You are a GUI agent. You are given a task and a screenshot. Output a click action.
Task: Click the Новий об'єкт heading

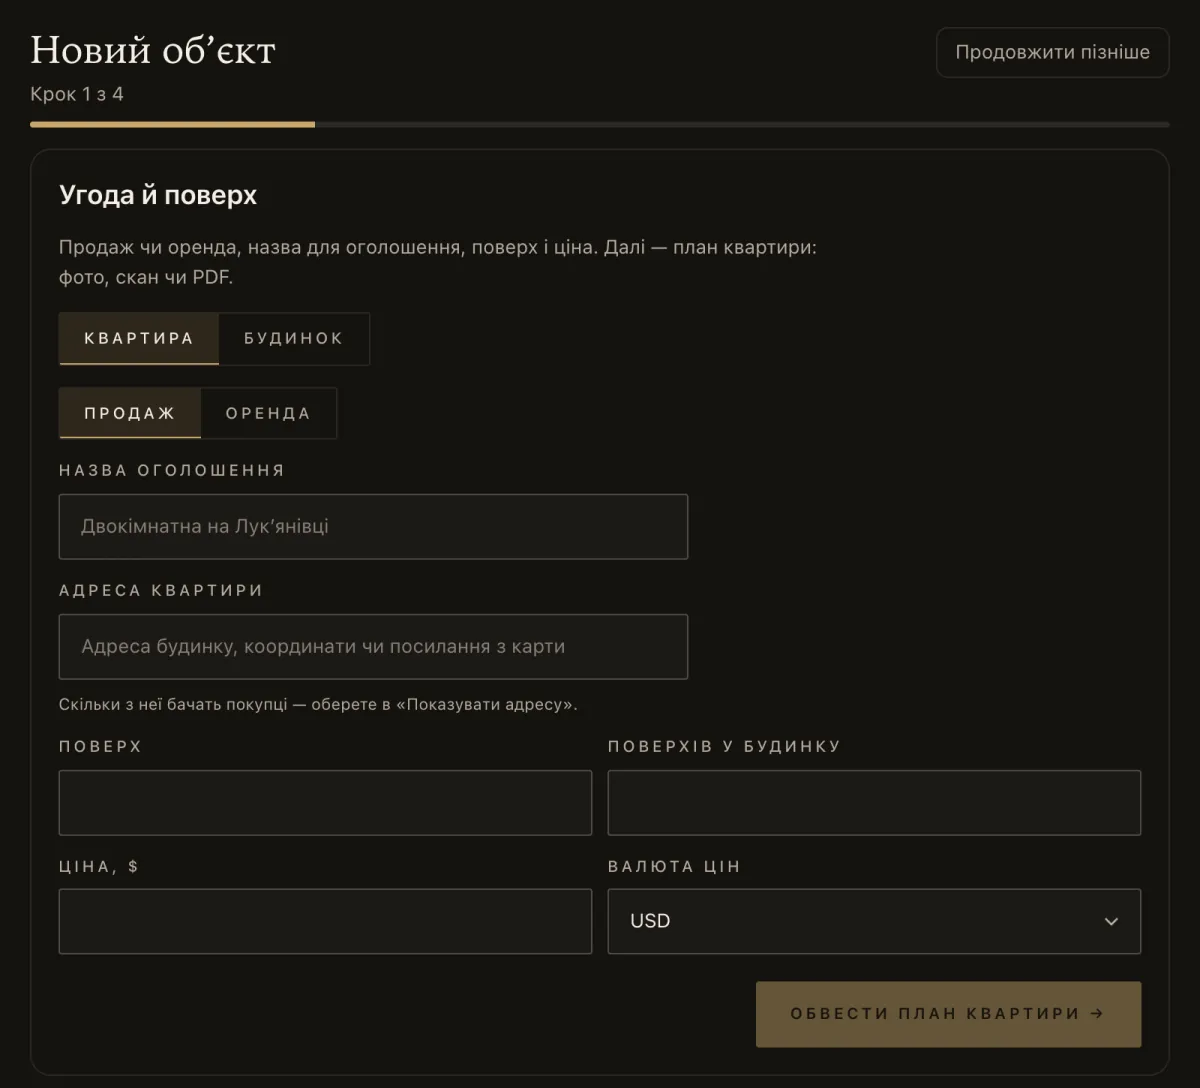(153, 50)
